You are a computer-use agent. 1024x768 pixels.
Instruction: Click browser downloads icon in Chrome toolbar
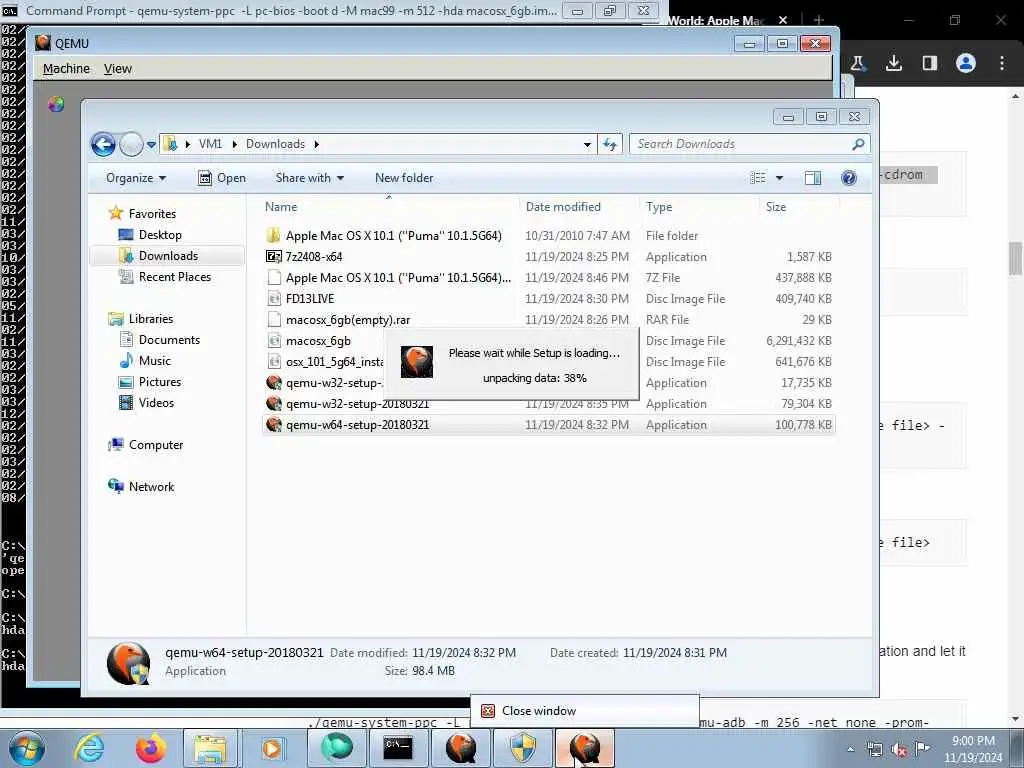[x=894, y=63]
